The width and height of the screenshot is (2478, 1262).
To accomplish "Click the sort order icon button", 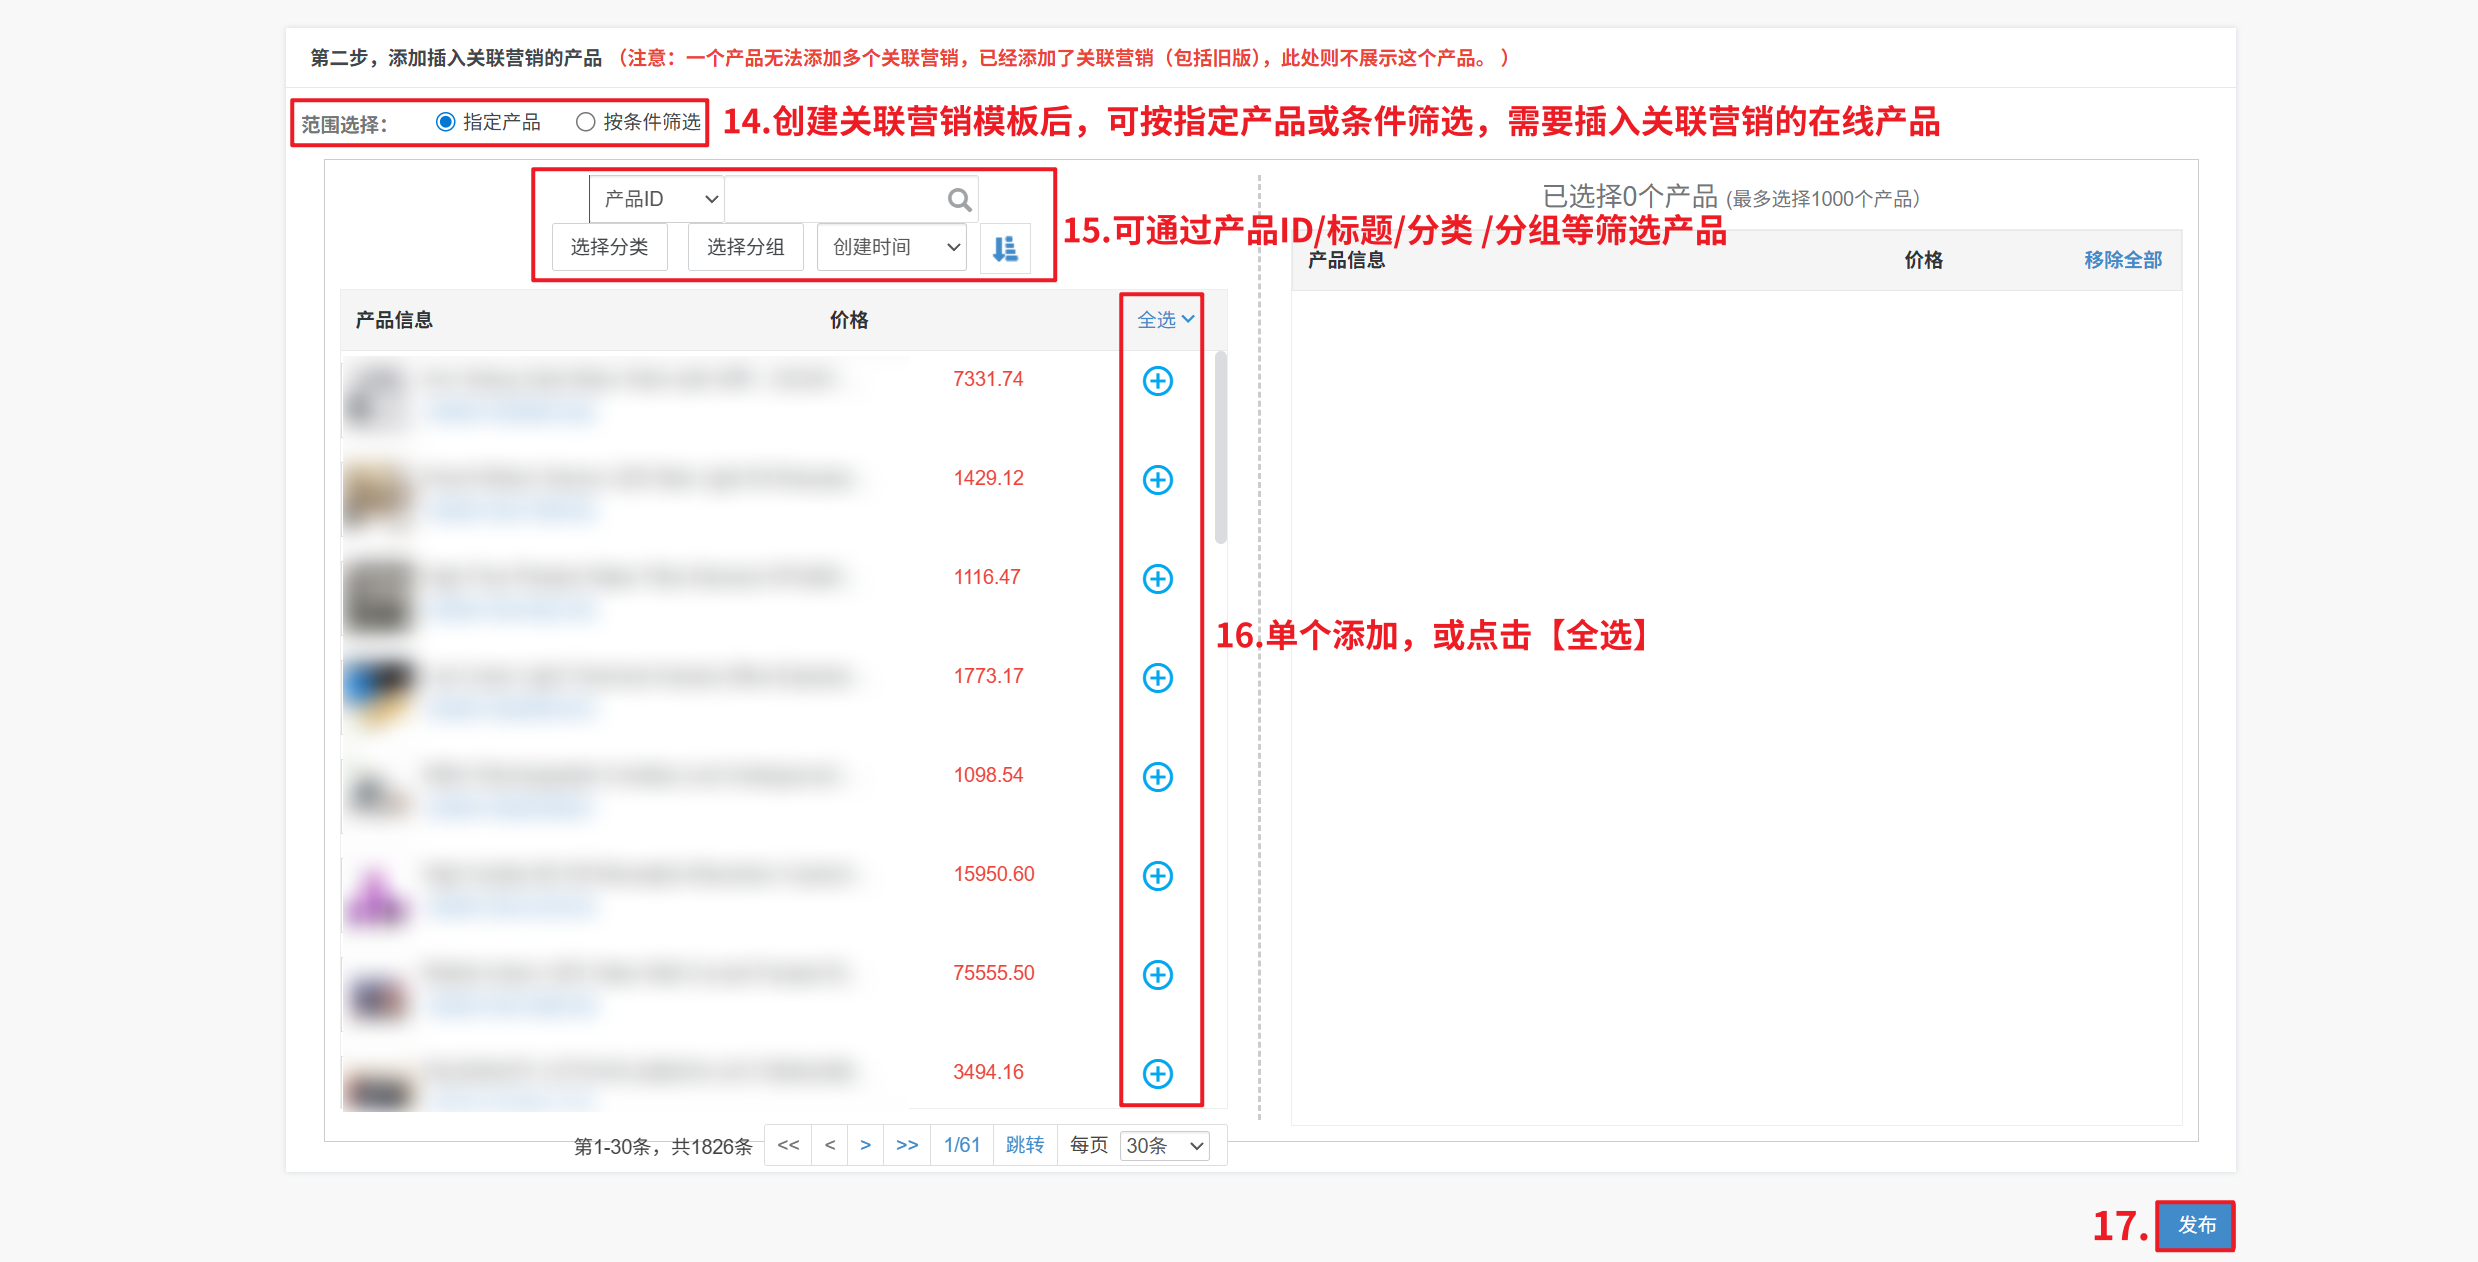I will [1005, 248].
